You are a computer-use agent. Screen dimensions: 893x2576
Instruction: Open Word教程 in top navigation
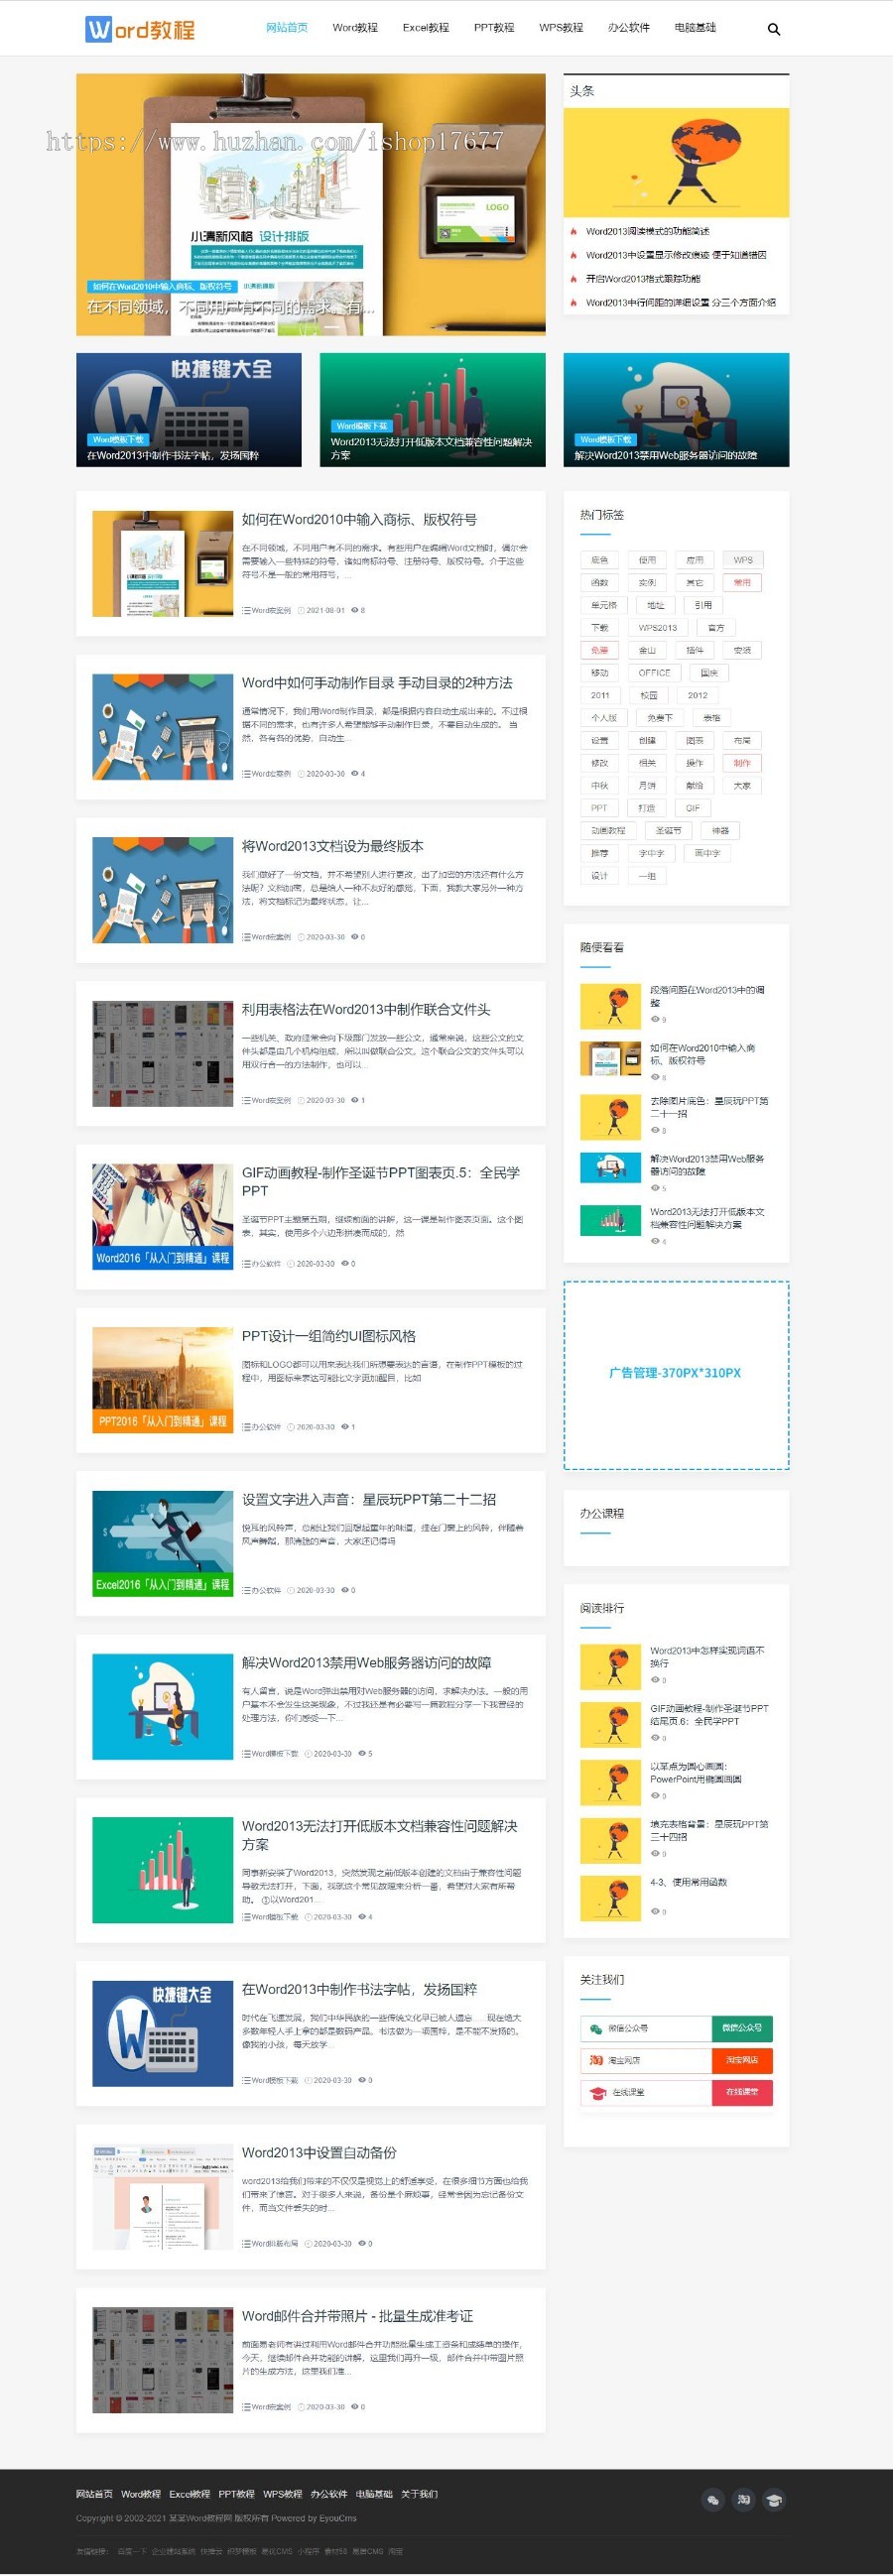click(355, 28)
